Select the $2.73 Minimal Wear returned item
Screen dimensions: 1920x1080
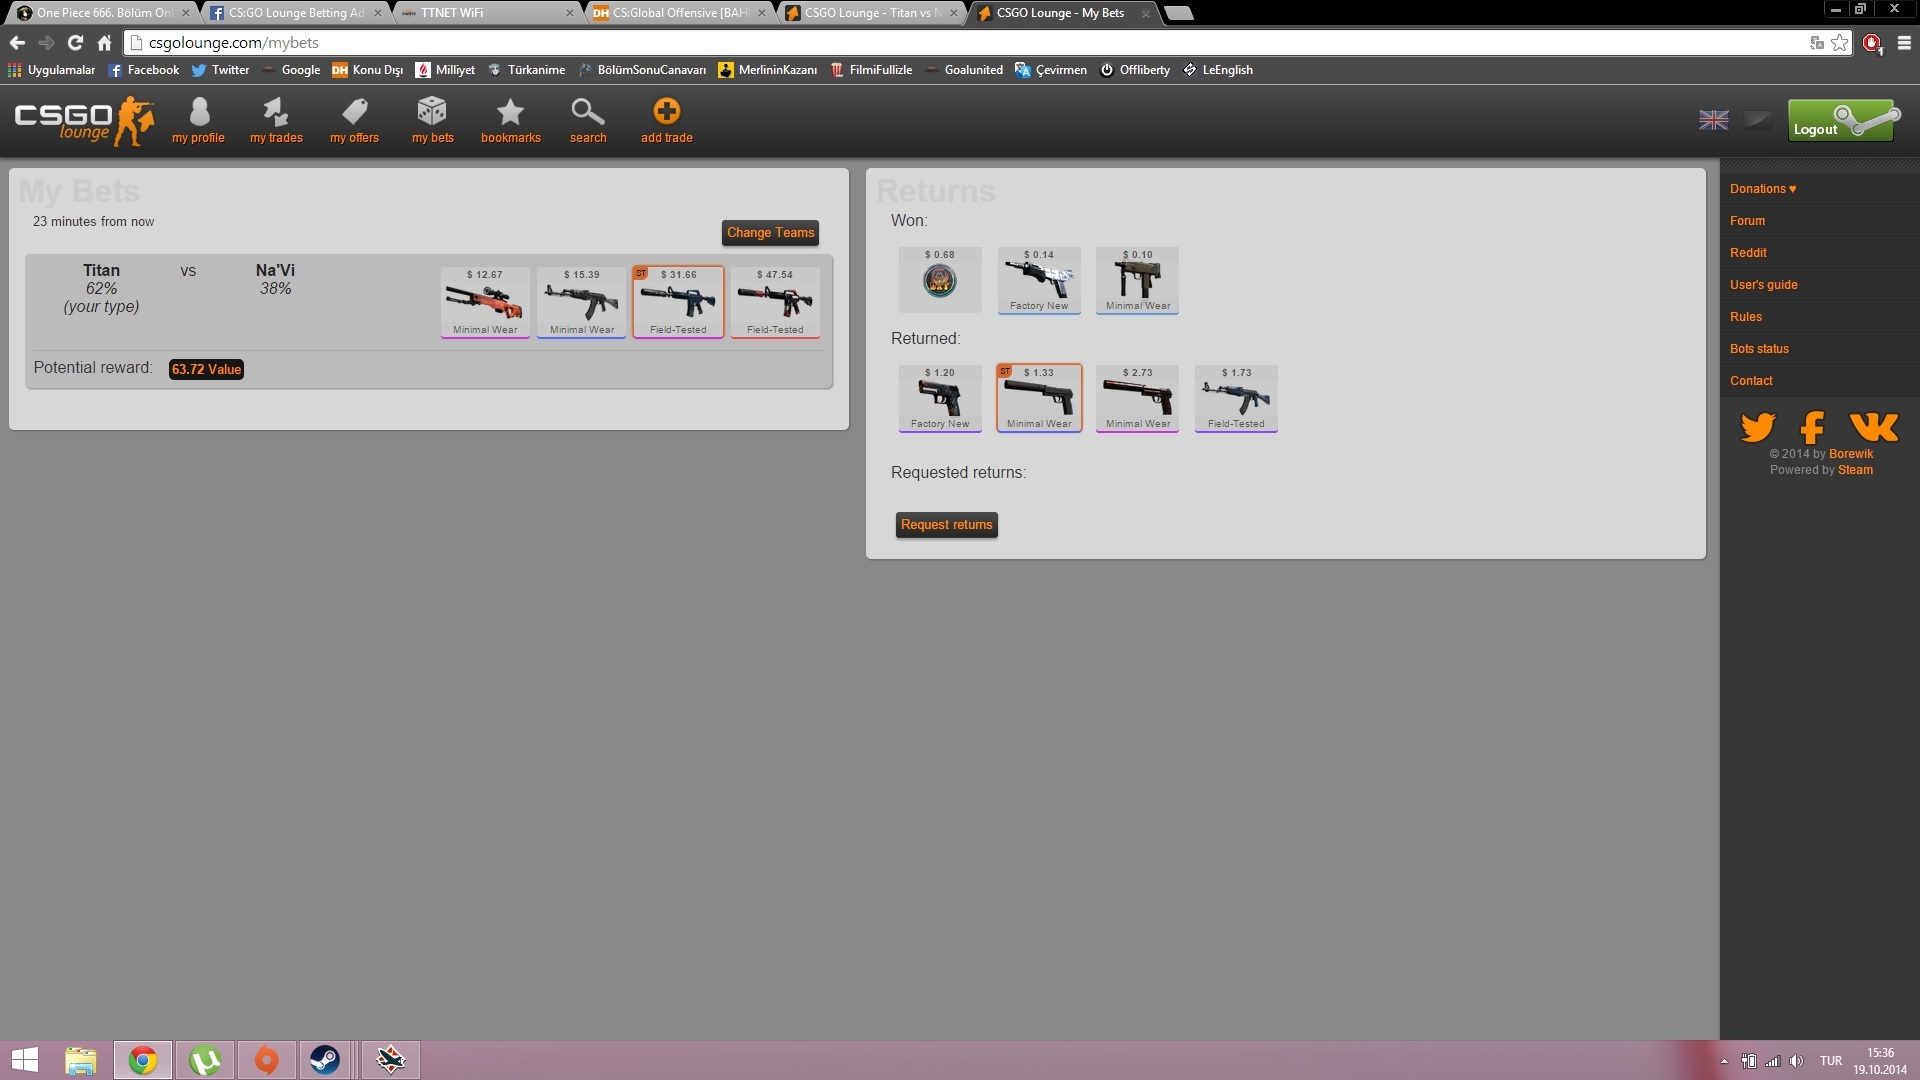pos(1137,398)
